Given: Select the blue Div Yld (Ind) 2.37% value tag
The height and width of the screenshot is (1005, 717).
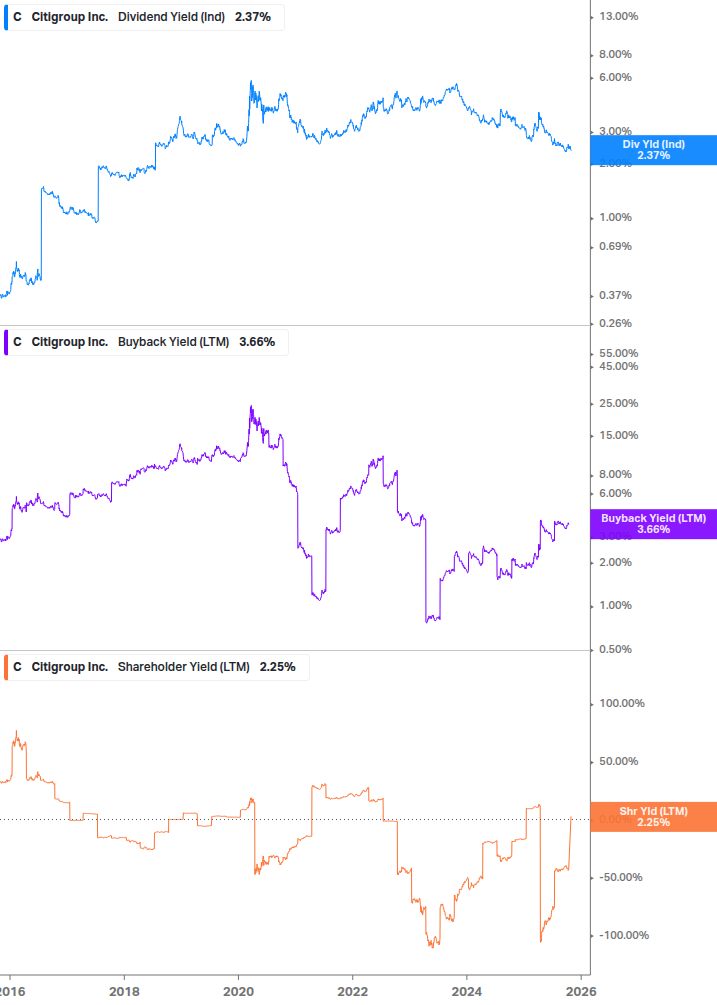Looking at the screenshot, I should [x=654, y=150].
